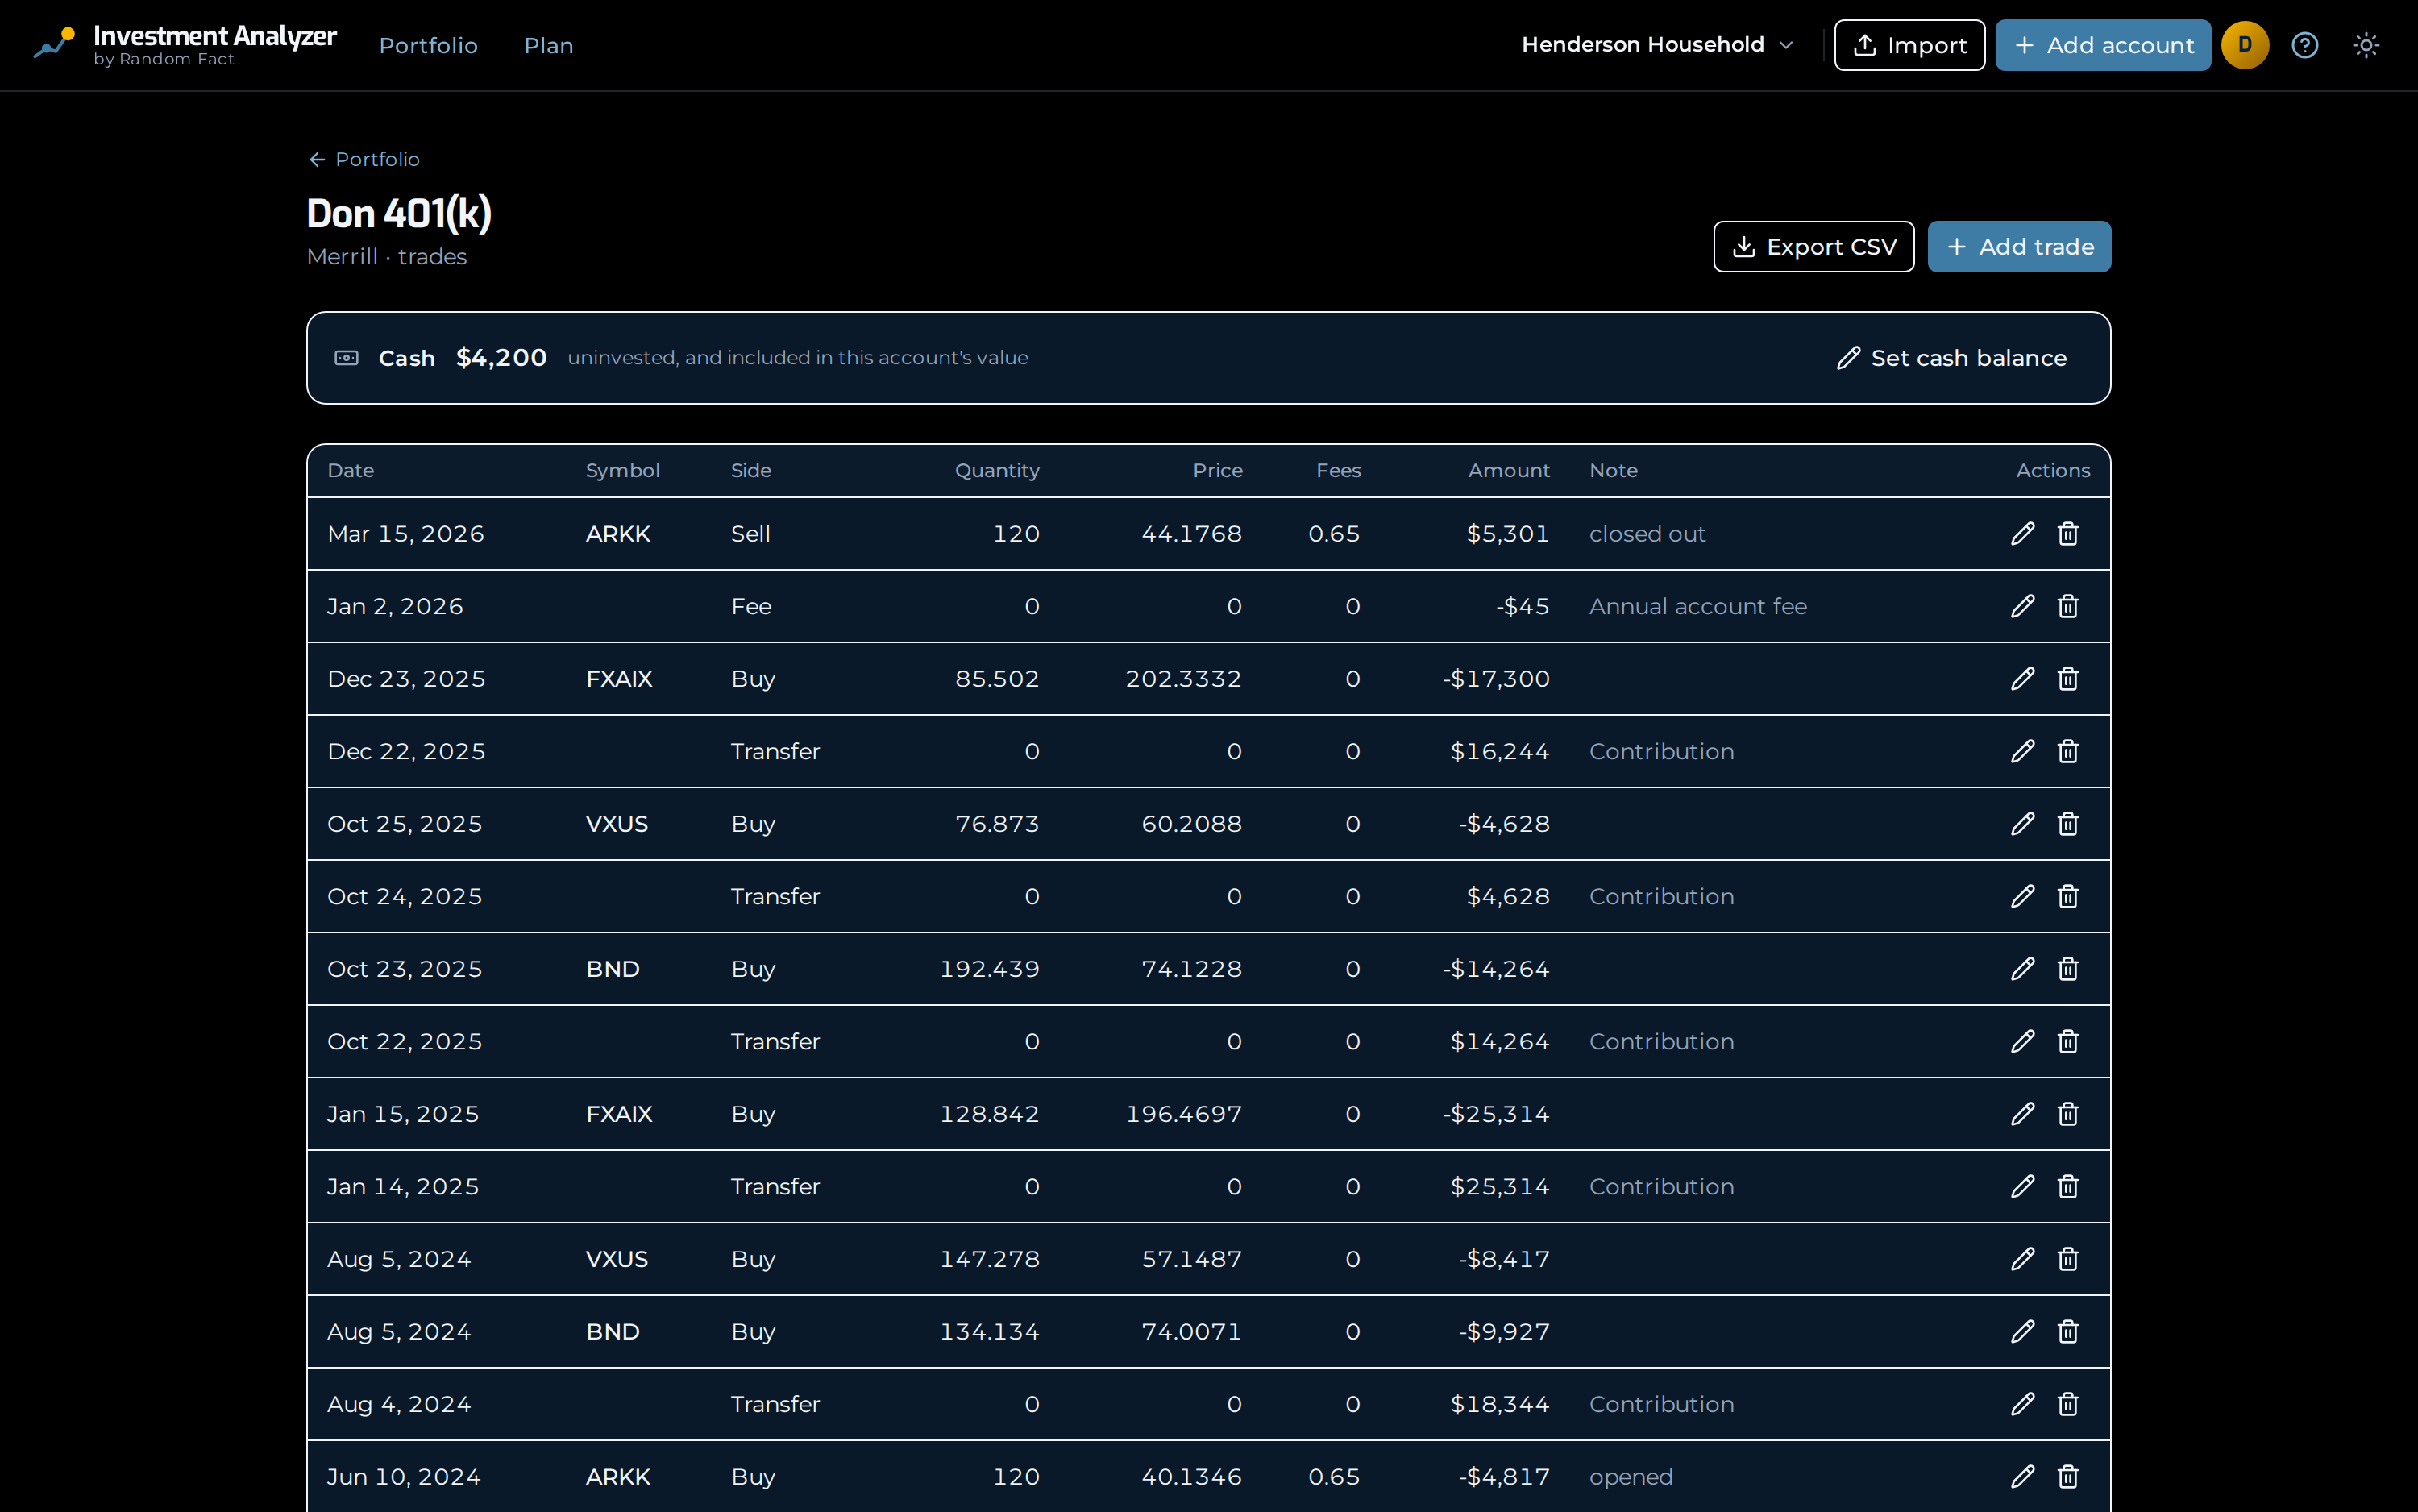Delete the Jan 14, 2025 transfer

(x=2068, y=1186)
